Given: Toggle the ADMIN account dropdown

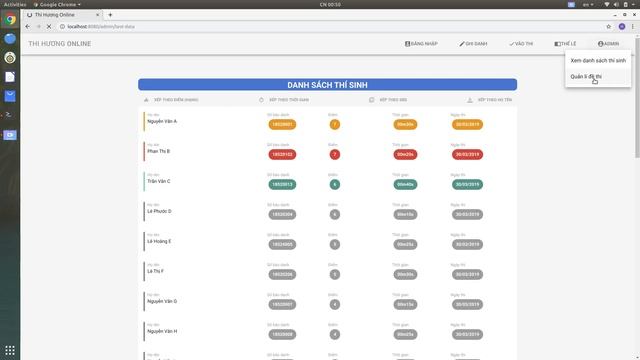Looking at the screenshot, I should pyautogui.click(x=608, y=44).
